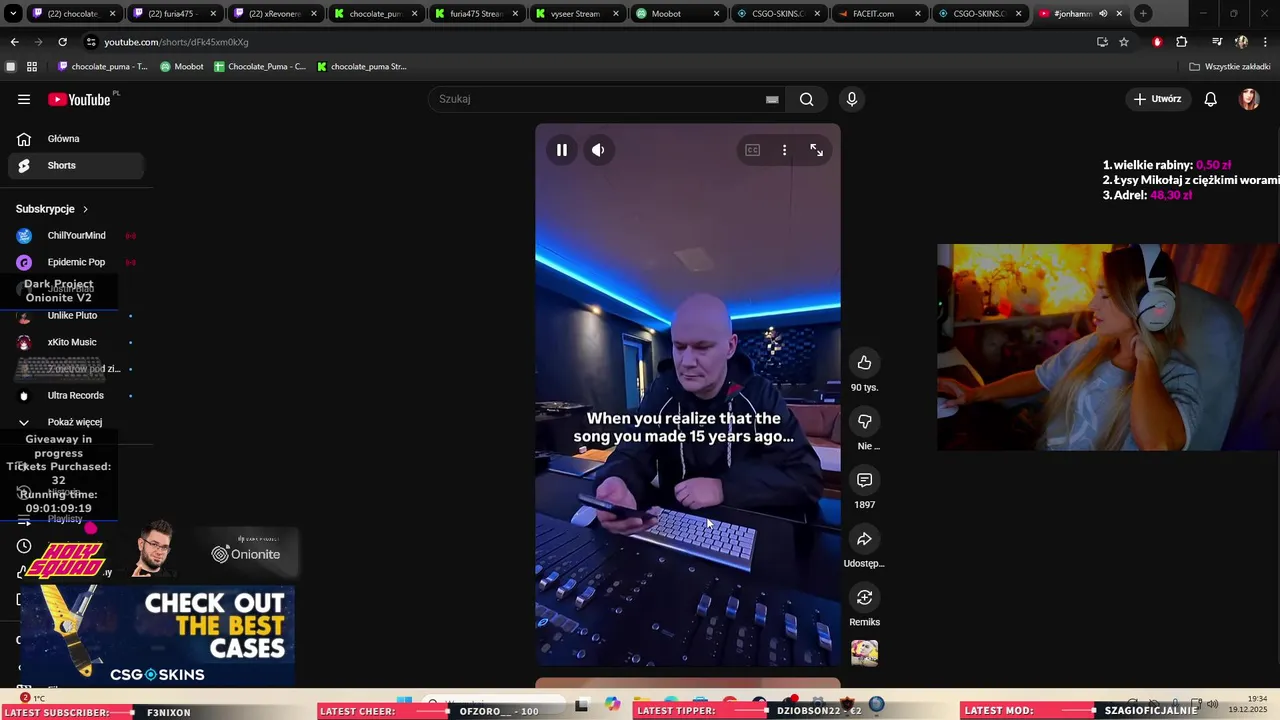Open the Moobot bookmark
This screenshot has width=1280, height=720.
(x=182, y=67)
